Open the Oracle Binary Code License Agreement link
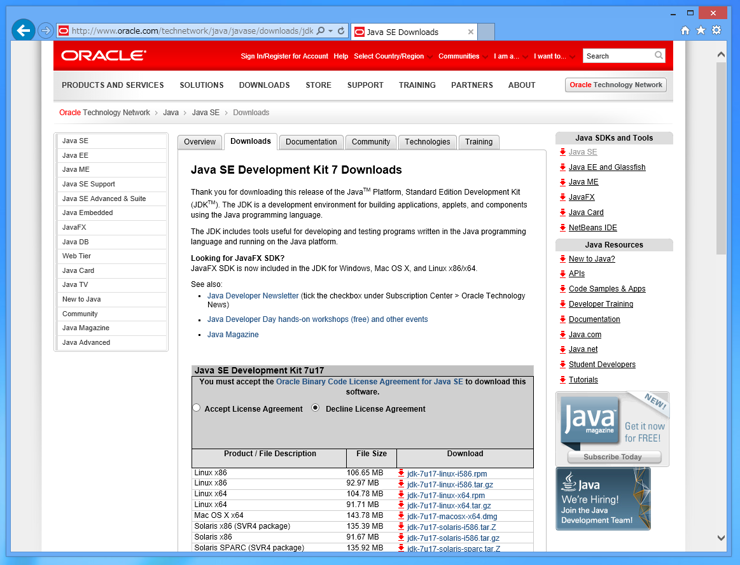Viewport: 740px width, 565px height. point(369,381)
